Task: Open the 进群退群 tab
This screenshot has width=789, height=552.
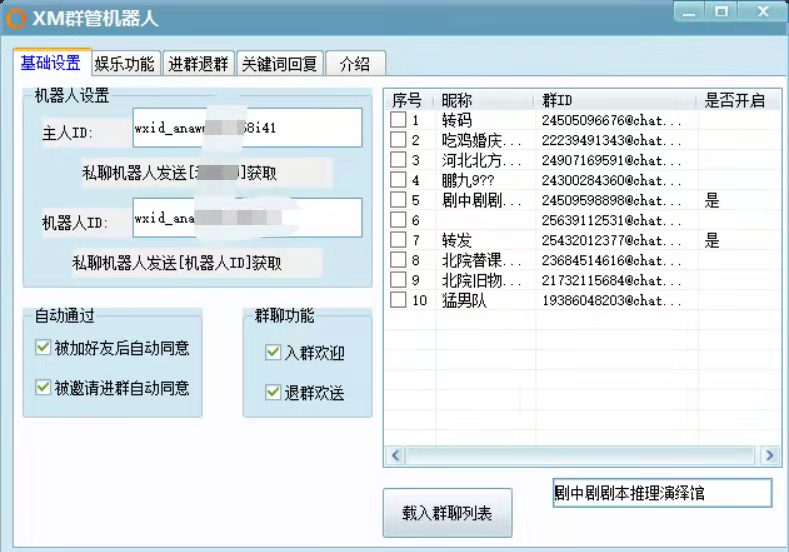Action: [198, 64]
